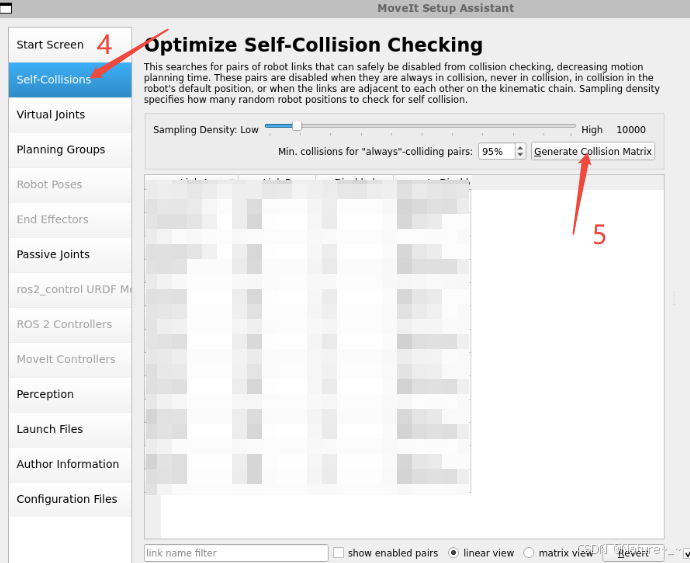
Task: Decrease min collisions percentage spinner
Action: pyautogui.click(x=520, y=155)
